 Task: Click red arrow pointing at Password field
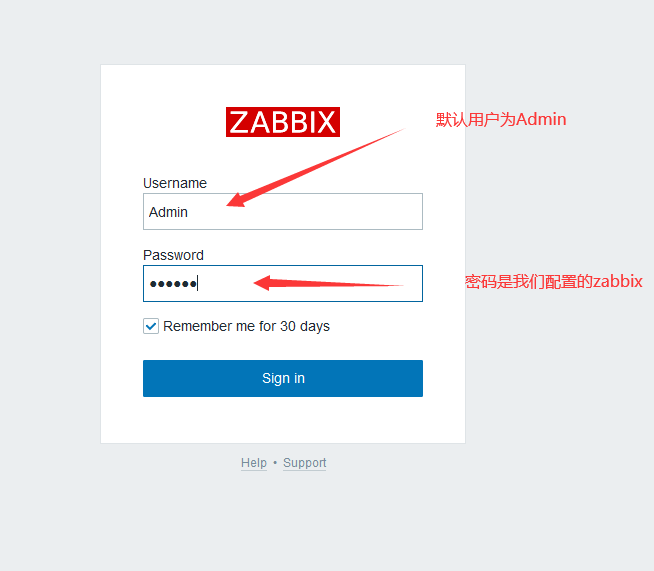(329, 283)
